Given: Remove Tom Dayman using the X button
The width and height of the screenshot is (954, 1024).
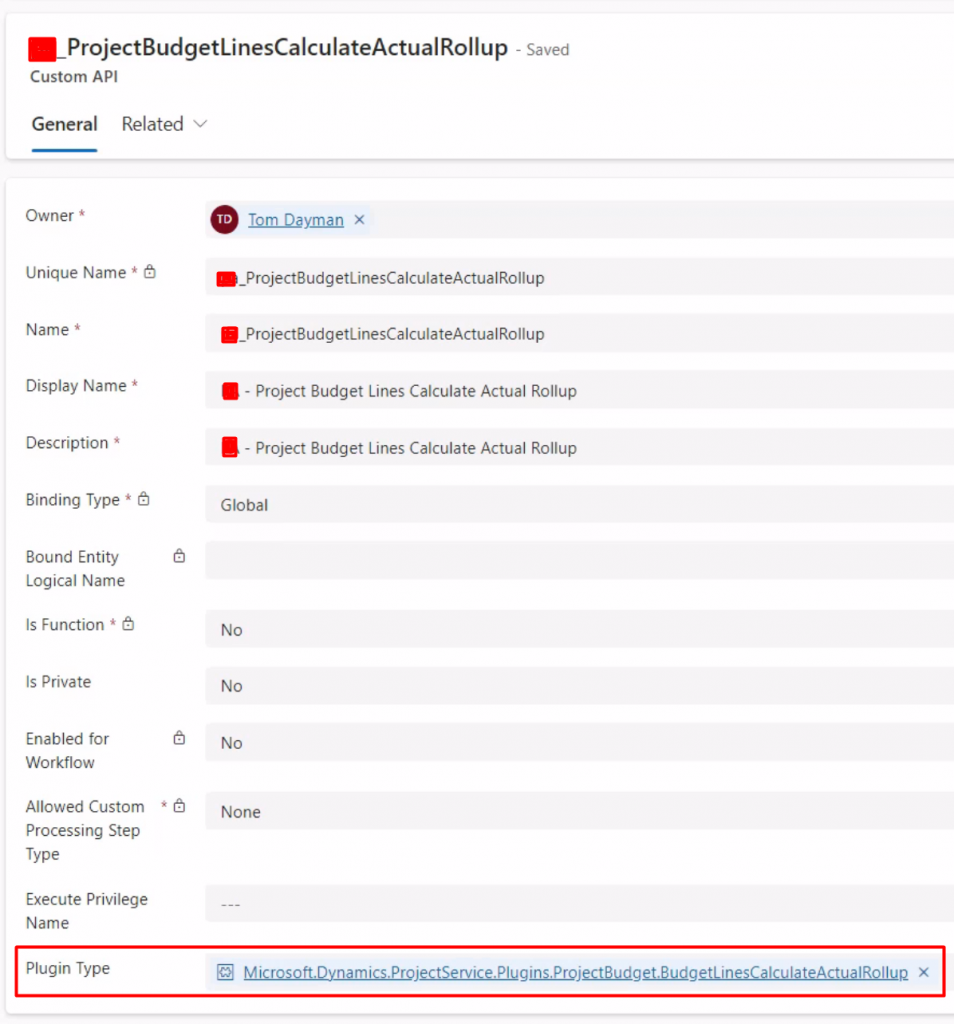Looking at the screenshot, I should [x=359, y=220].
